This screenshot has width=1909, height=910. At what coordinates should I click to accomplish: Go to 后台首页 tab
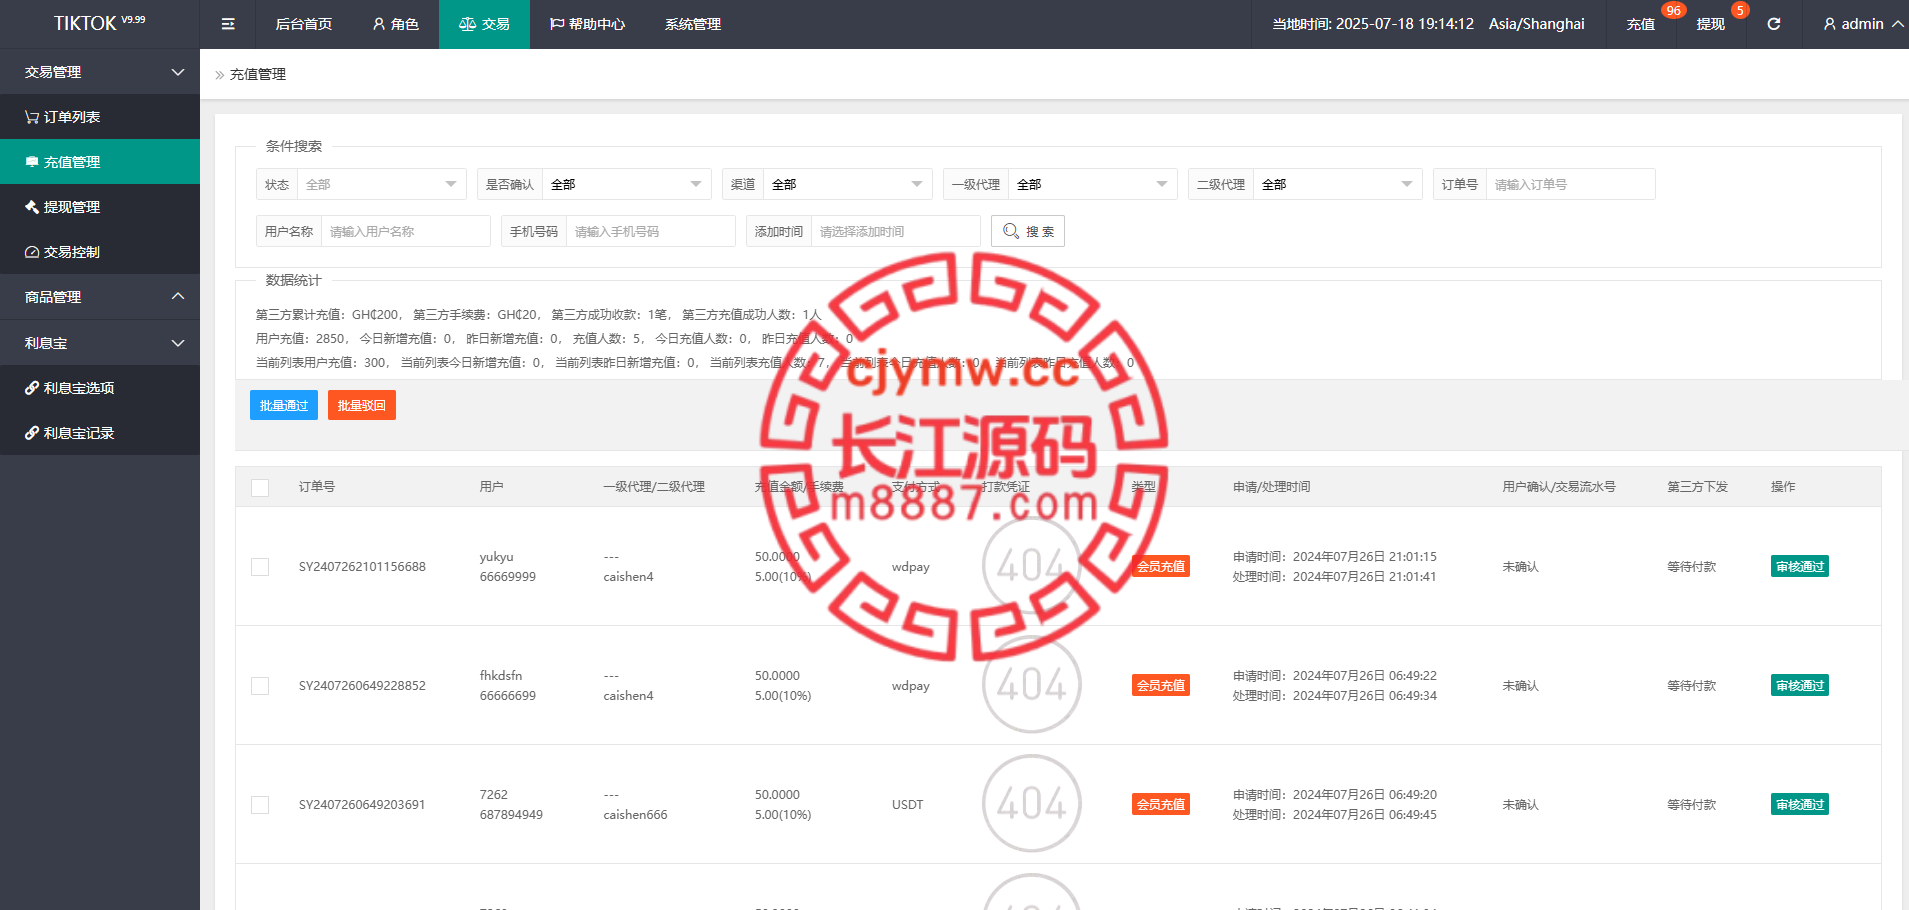click(304, 24)
